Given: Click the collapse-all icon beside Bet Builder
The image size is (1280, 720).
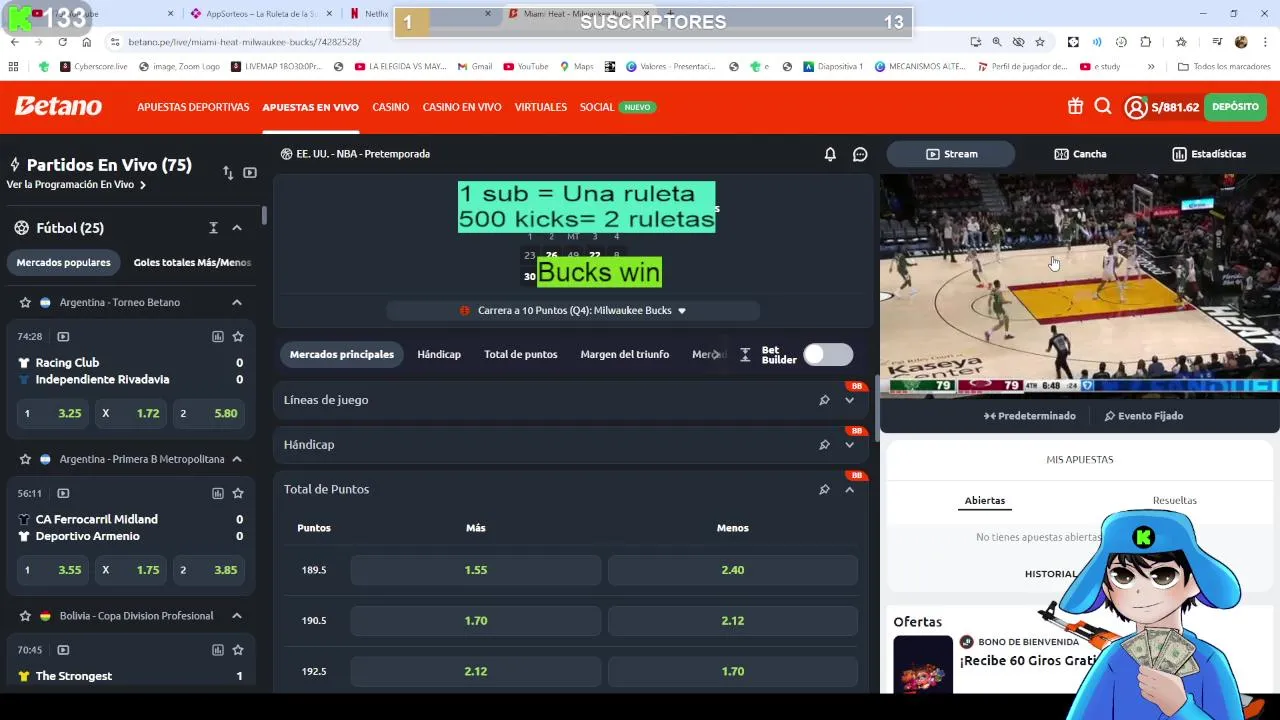Looking at the screenshot, I should (x=745, y=355).
